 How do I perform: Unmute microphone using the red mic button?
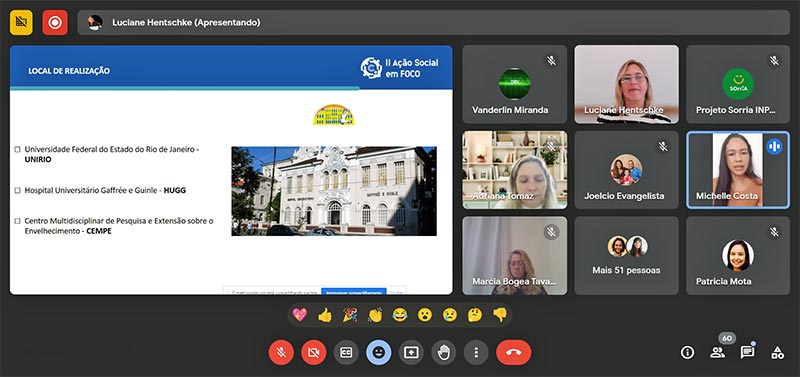[281, 353]
